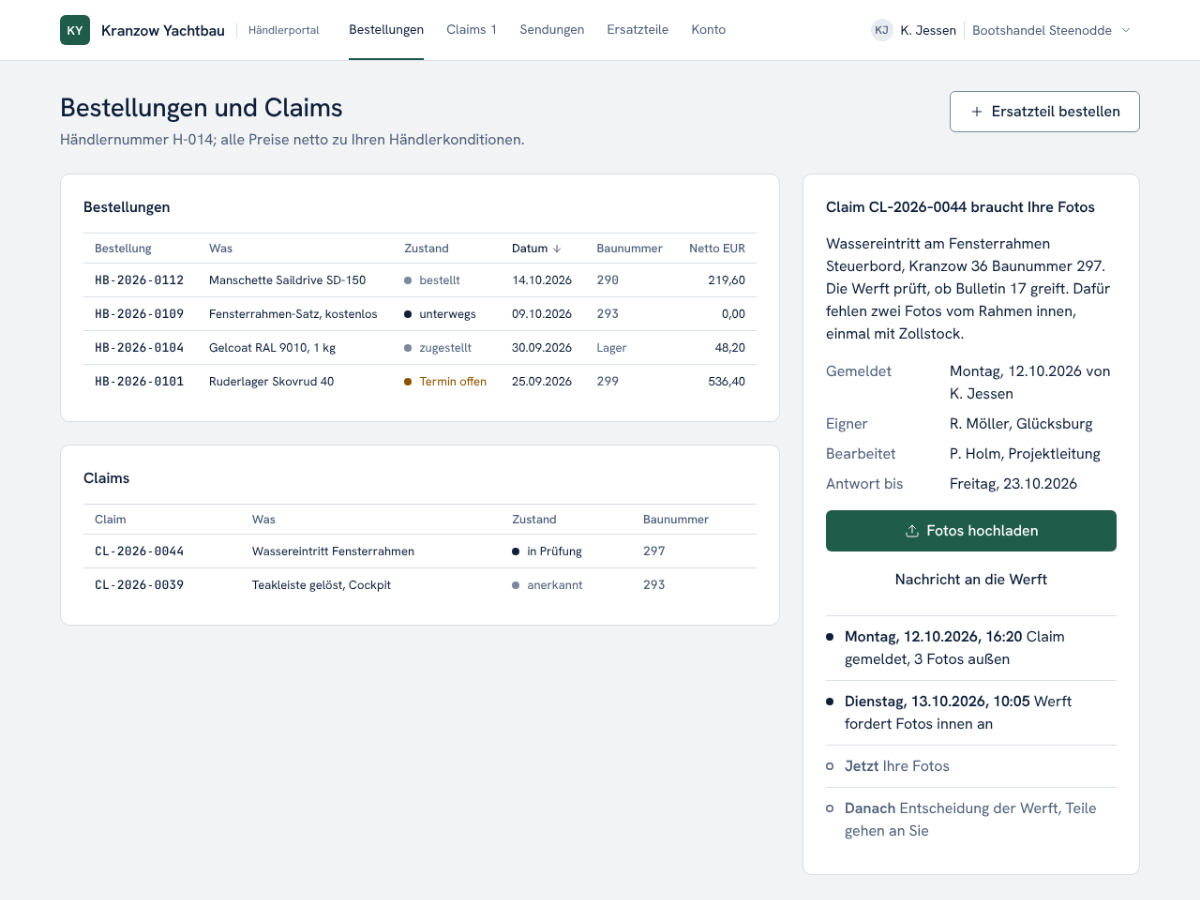Sort by the Datum column arrow
Viewport: 1200px width, 900px height.
click(x=557, y=248)
